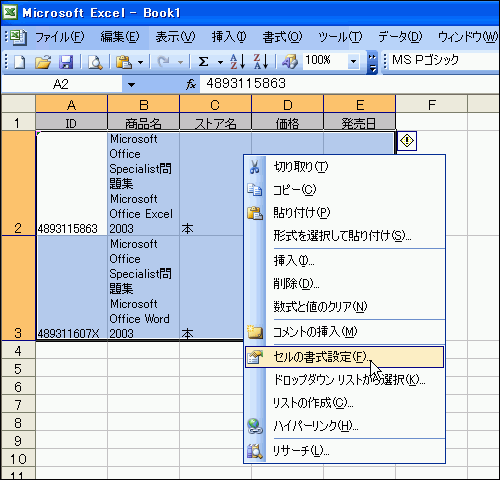Click the Drawing toolbar icon
This screenshot has width=500, height=480.
pyautogui.click(x=290, y=62)
